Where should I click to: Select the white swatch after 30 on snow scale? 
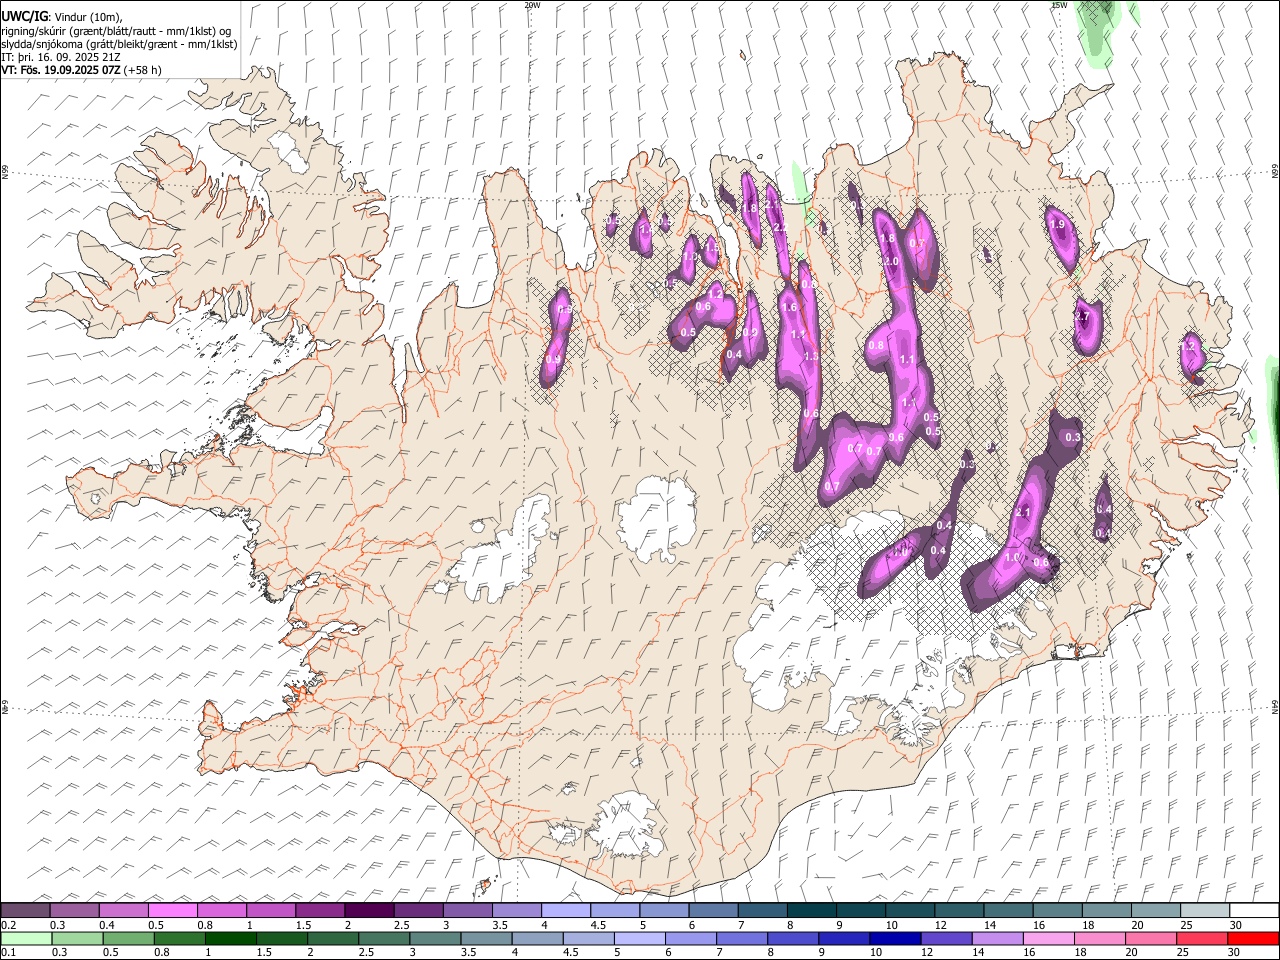(x=1254, y=910)
